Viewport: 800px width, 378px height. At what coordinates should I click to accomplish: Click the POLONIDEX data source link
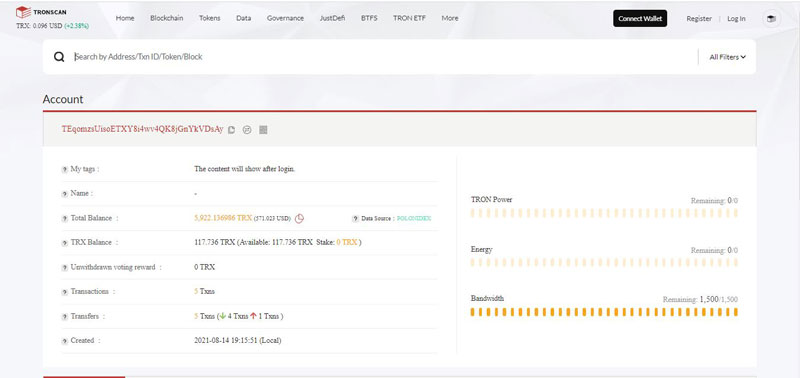tap(414, 218)
